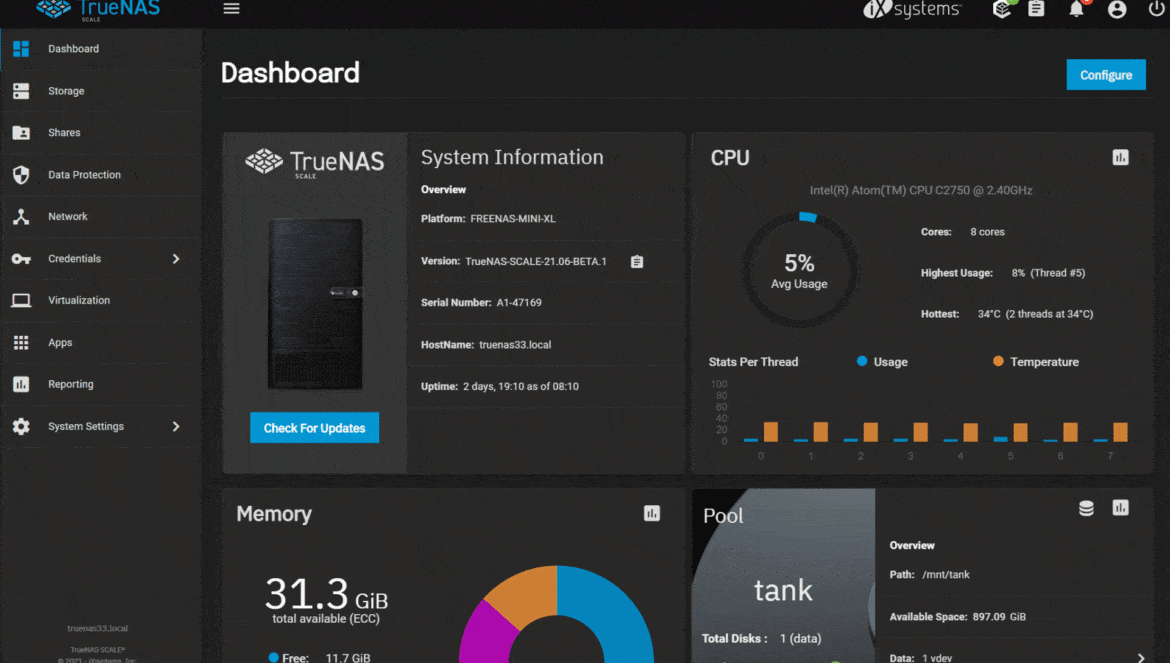Click the 'System Information' card heading
Screen dimensions: 1170x663
[x=512, y=157]
